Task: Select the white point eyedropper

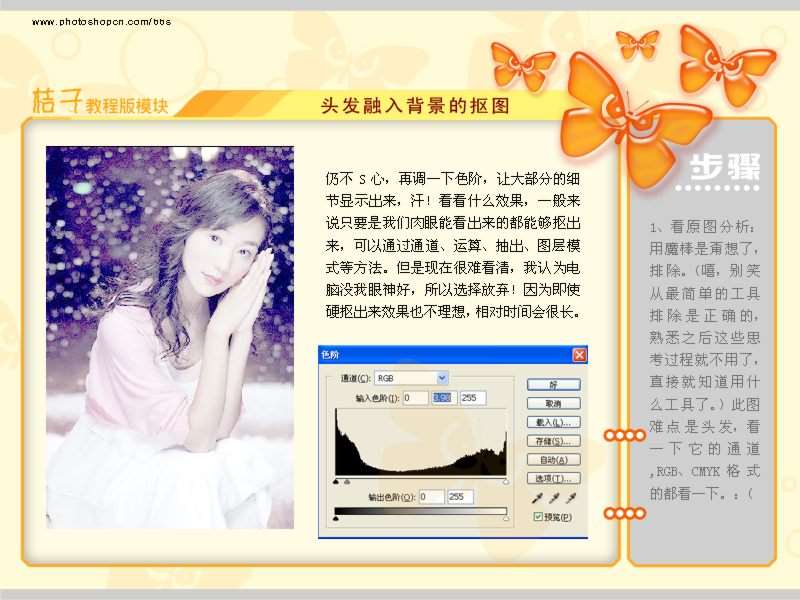Action: 571,498
